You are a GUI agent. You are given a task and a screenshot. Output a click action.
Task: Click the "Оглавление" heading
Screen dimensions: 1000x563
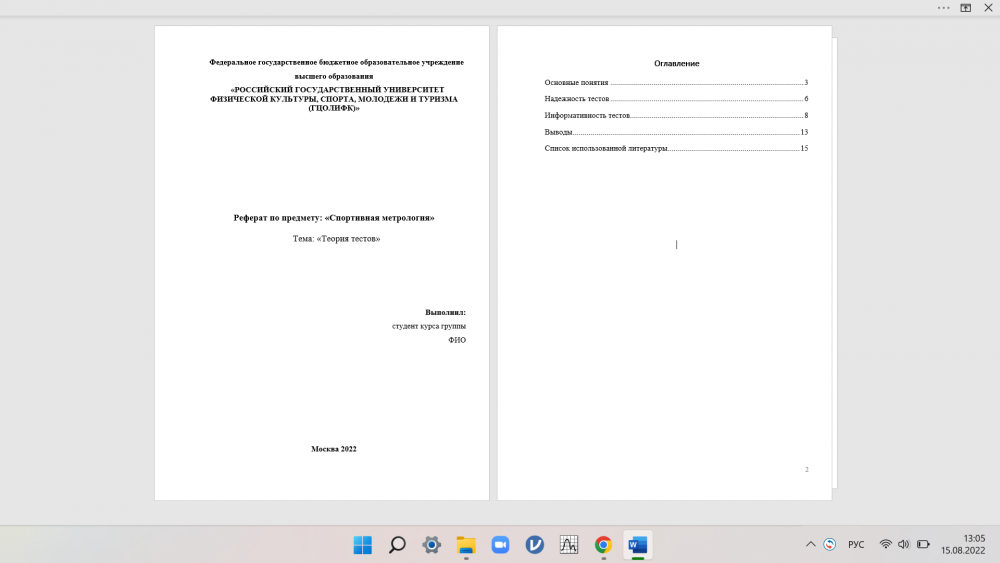tap(677, 63)
